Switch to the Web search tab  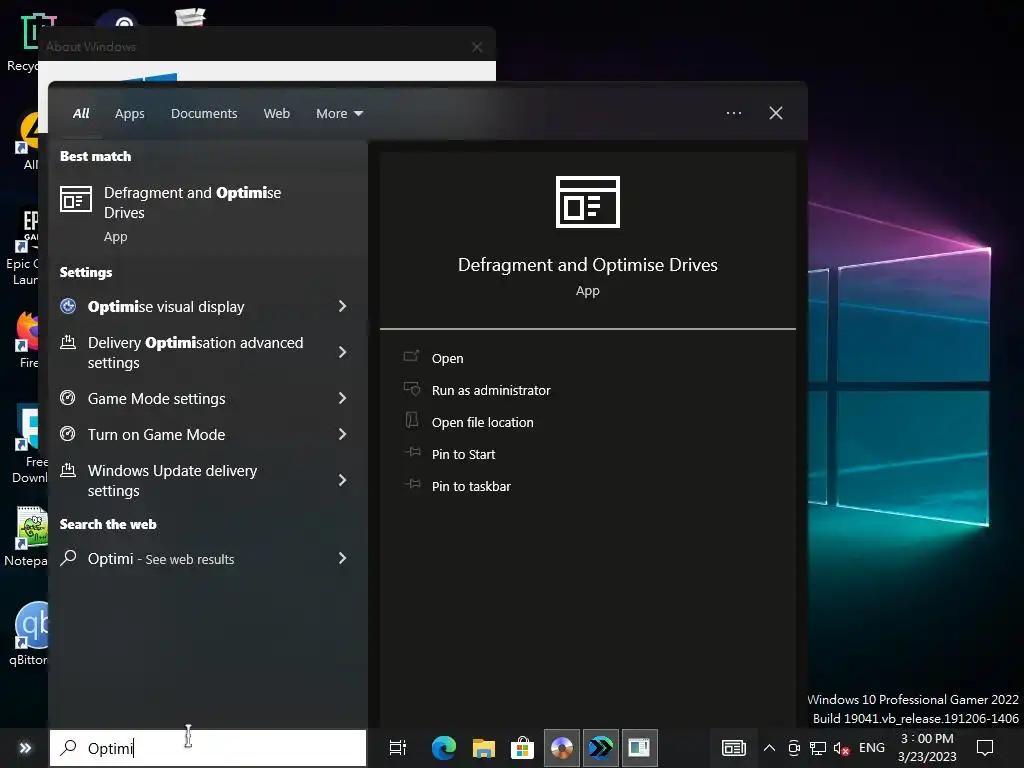(x=276, y=114)
